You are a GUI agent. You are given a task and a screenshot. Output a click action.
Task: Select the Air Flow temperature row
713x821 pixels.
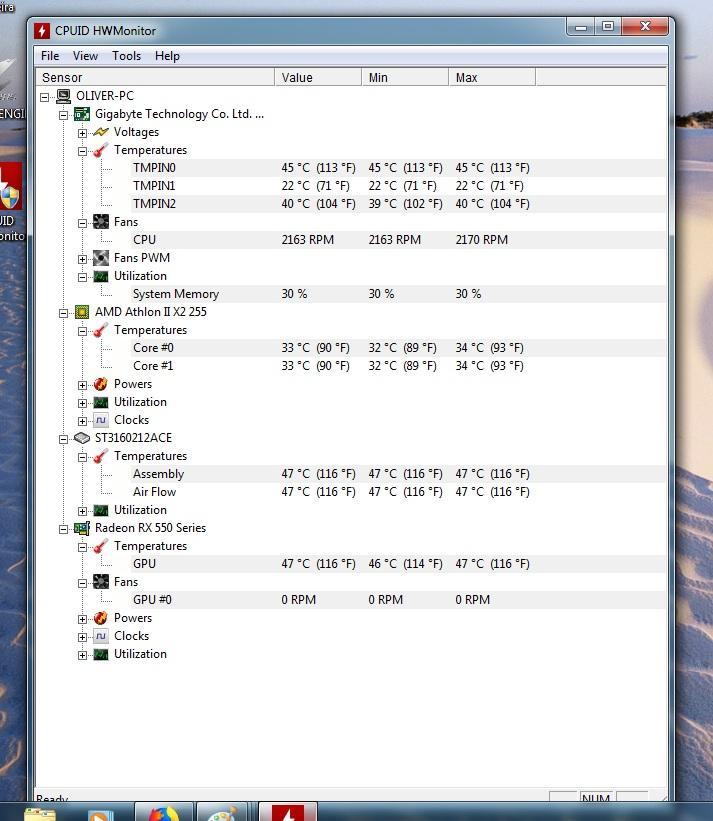pyautogui.click(x=351, y=492)
